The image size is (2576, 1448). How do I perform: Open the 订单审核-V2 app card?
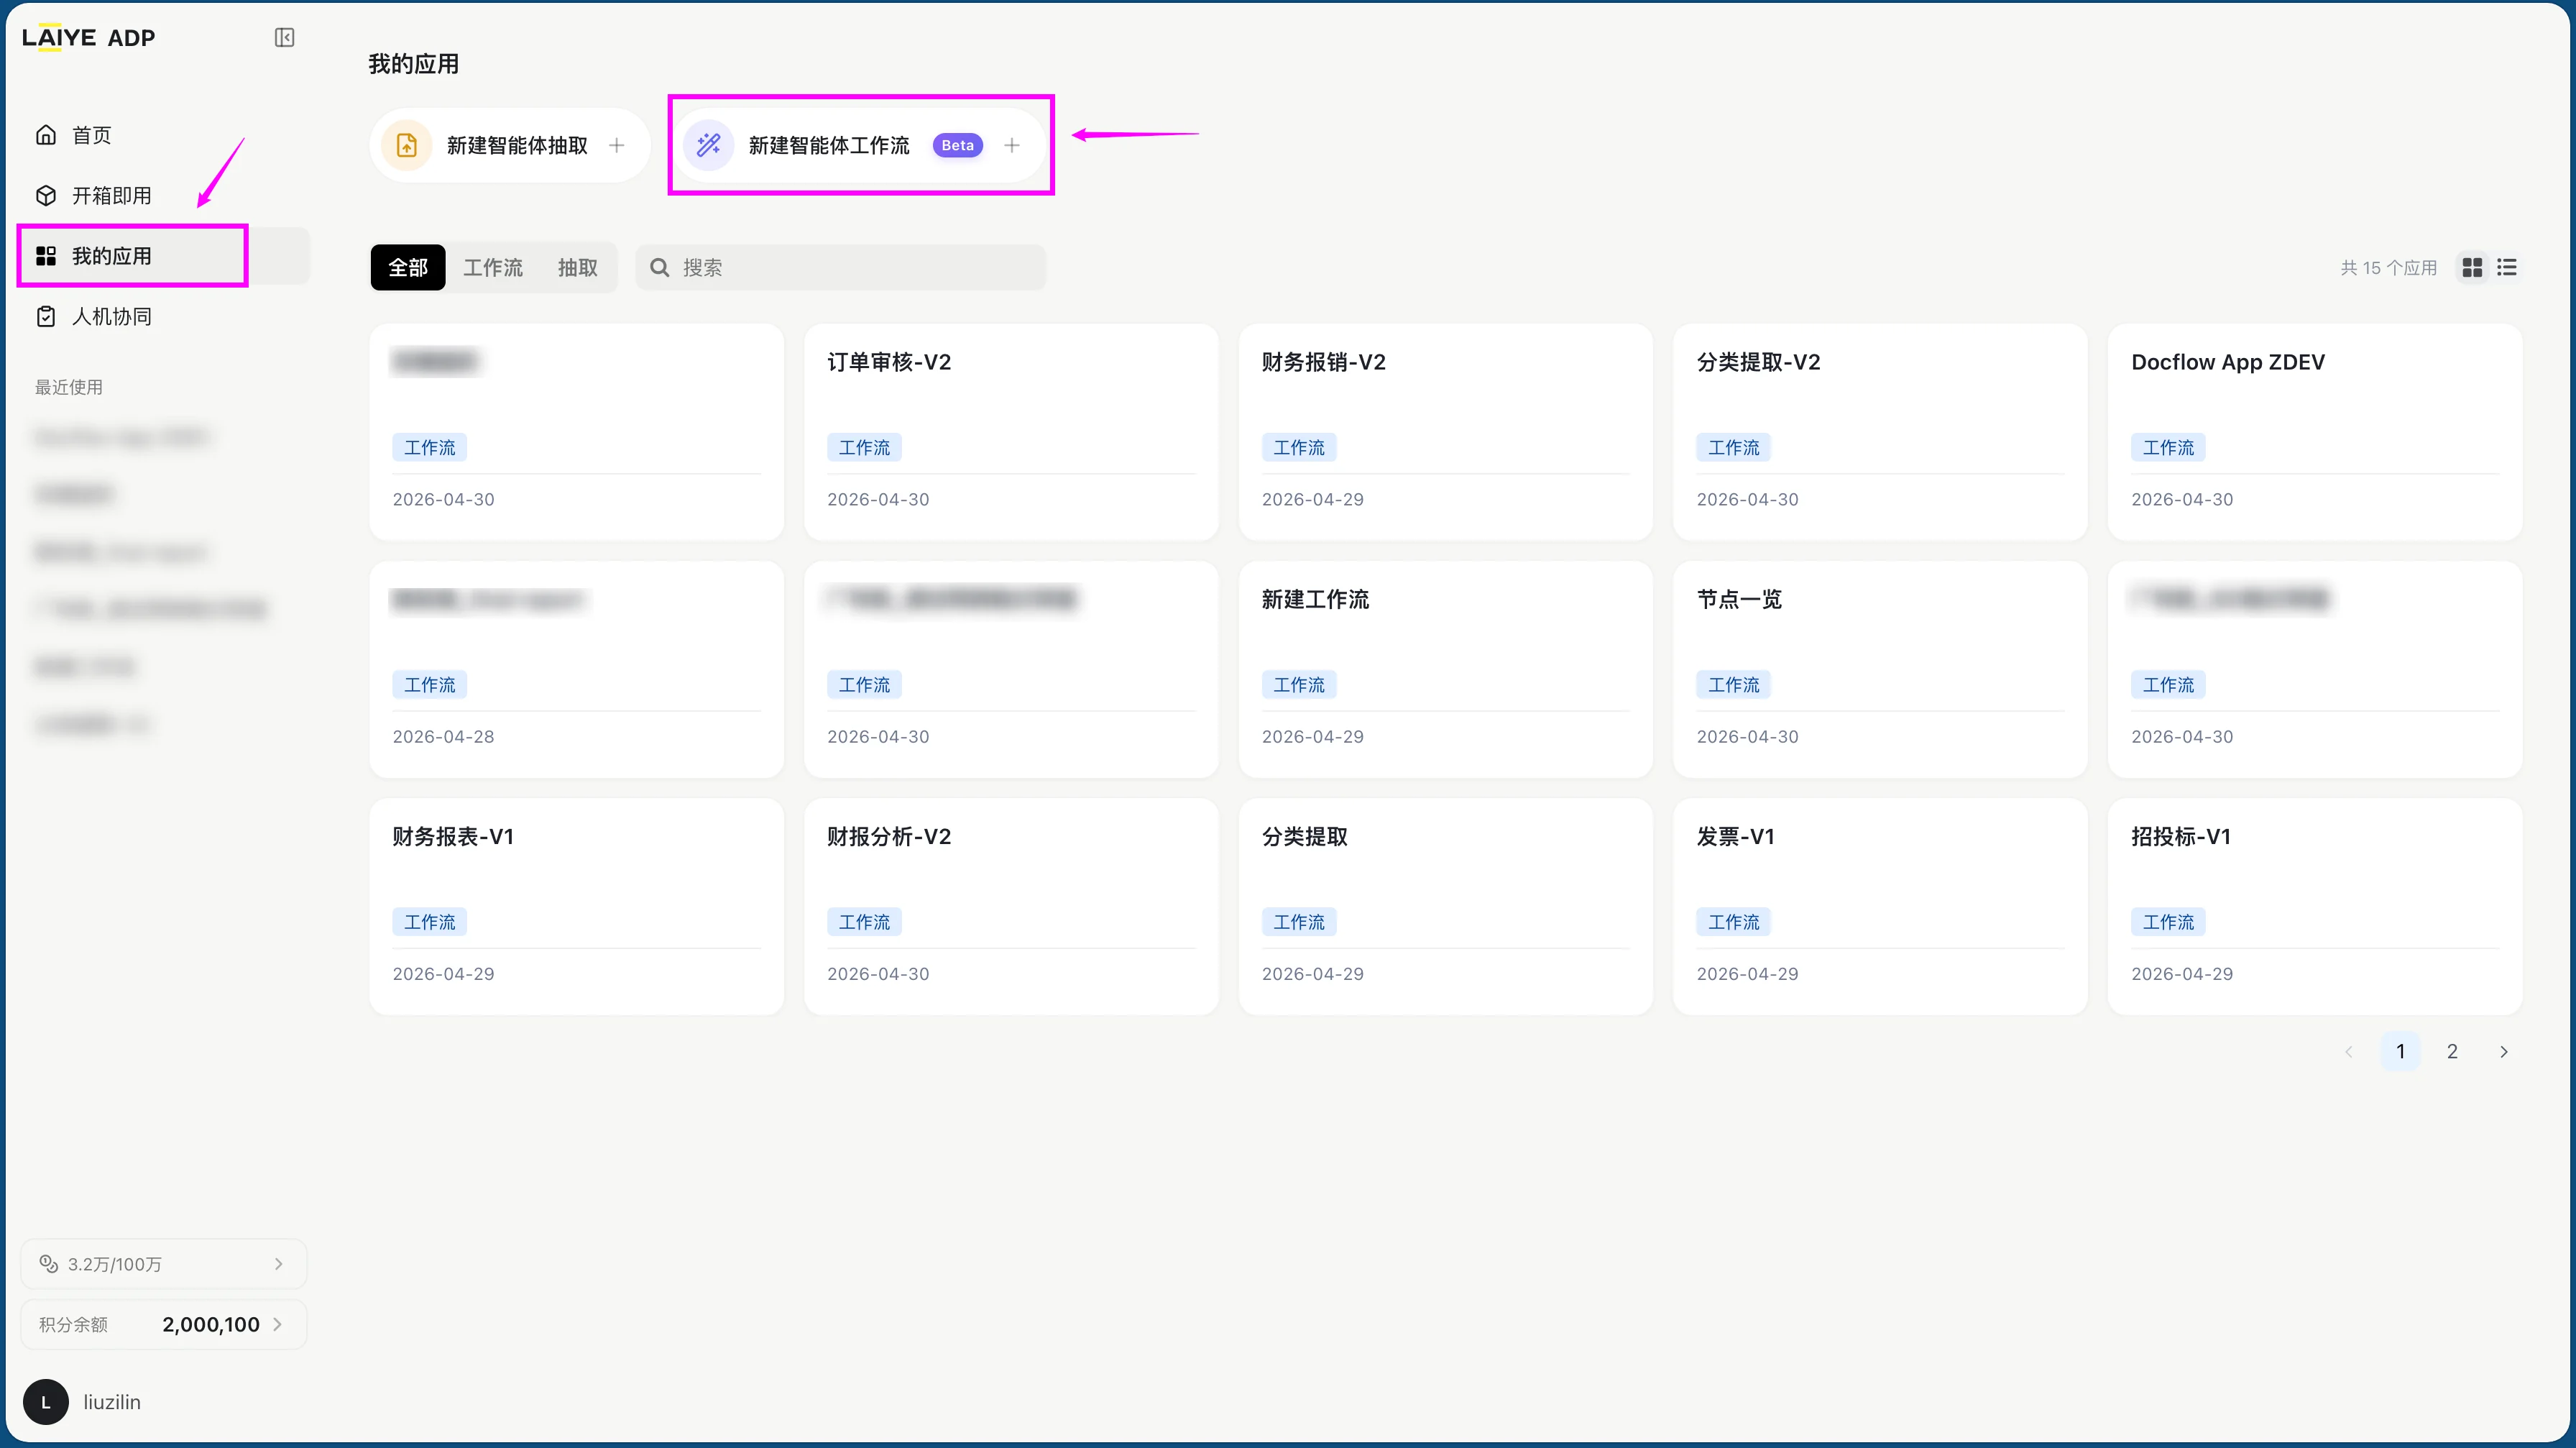(x=1011, y=432)
